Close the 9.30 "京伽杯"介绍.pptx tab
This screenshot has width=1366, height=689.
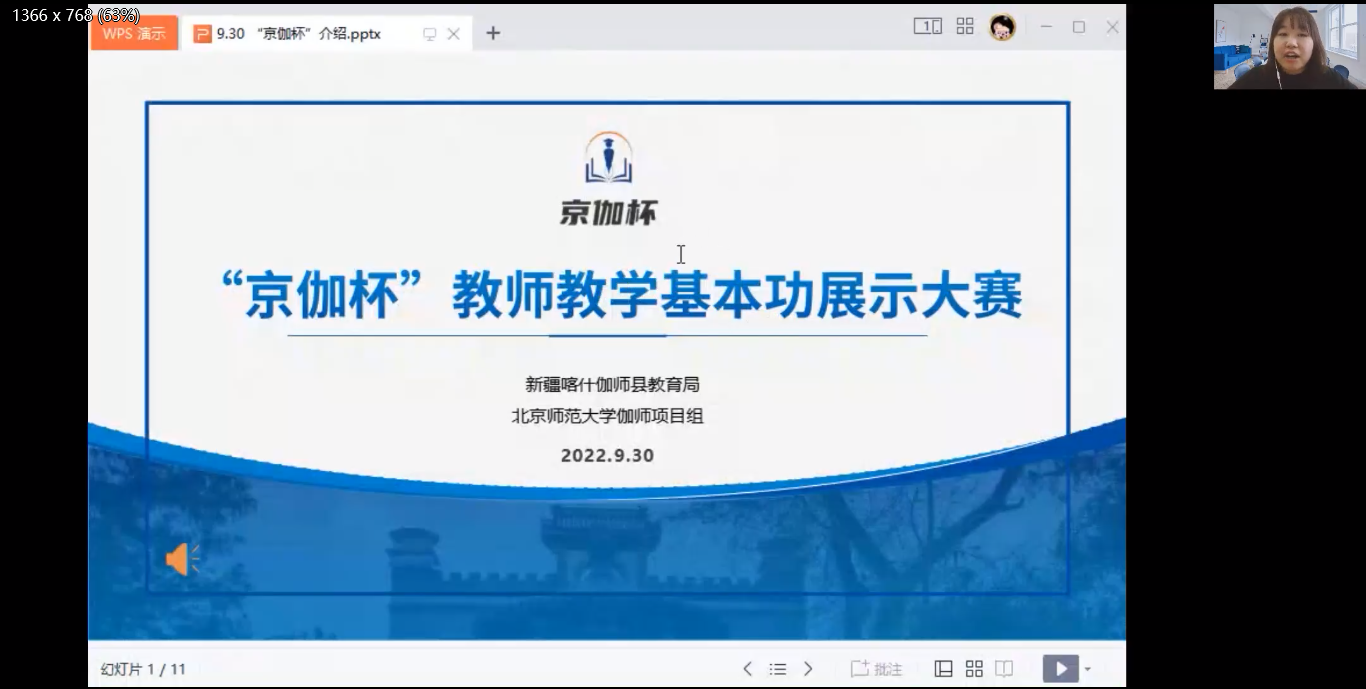[453, 34]
